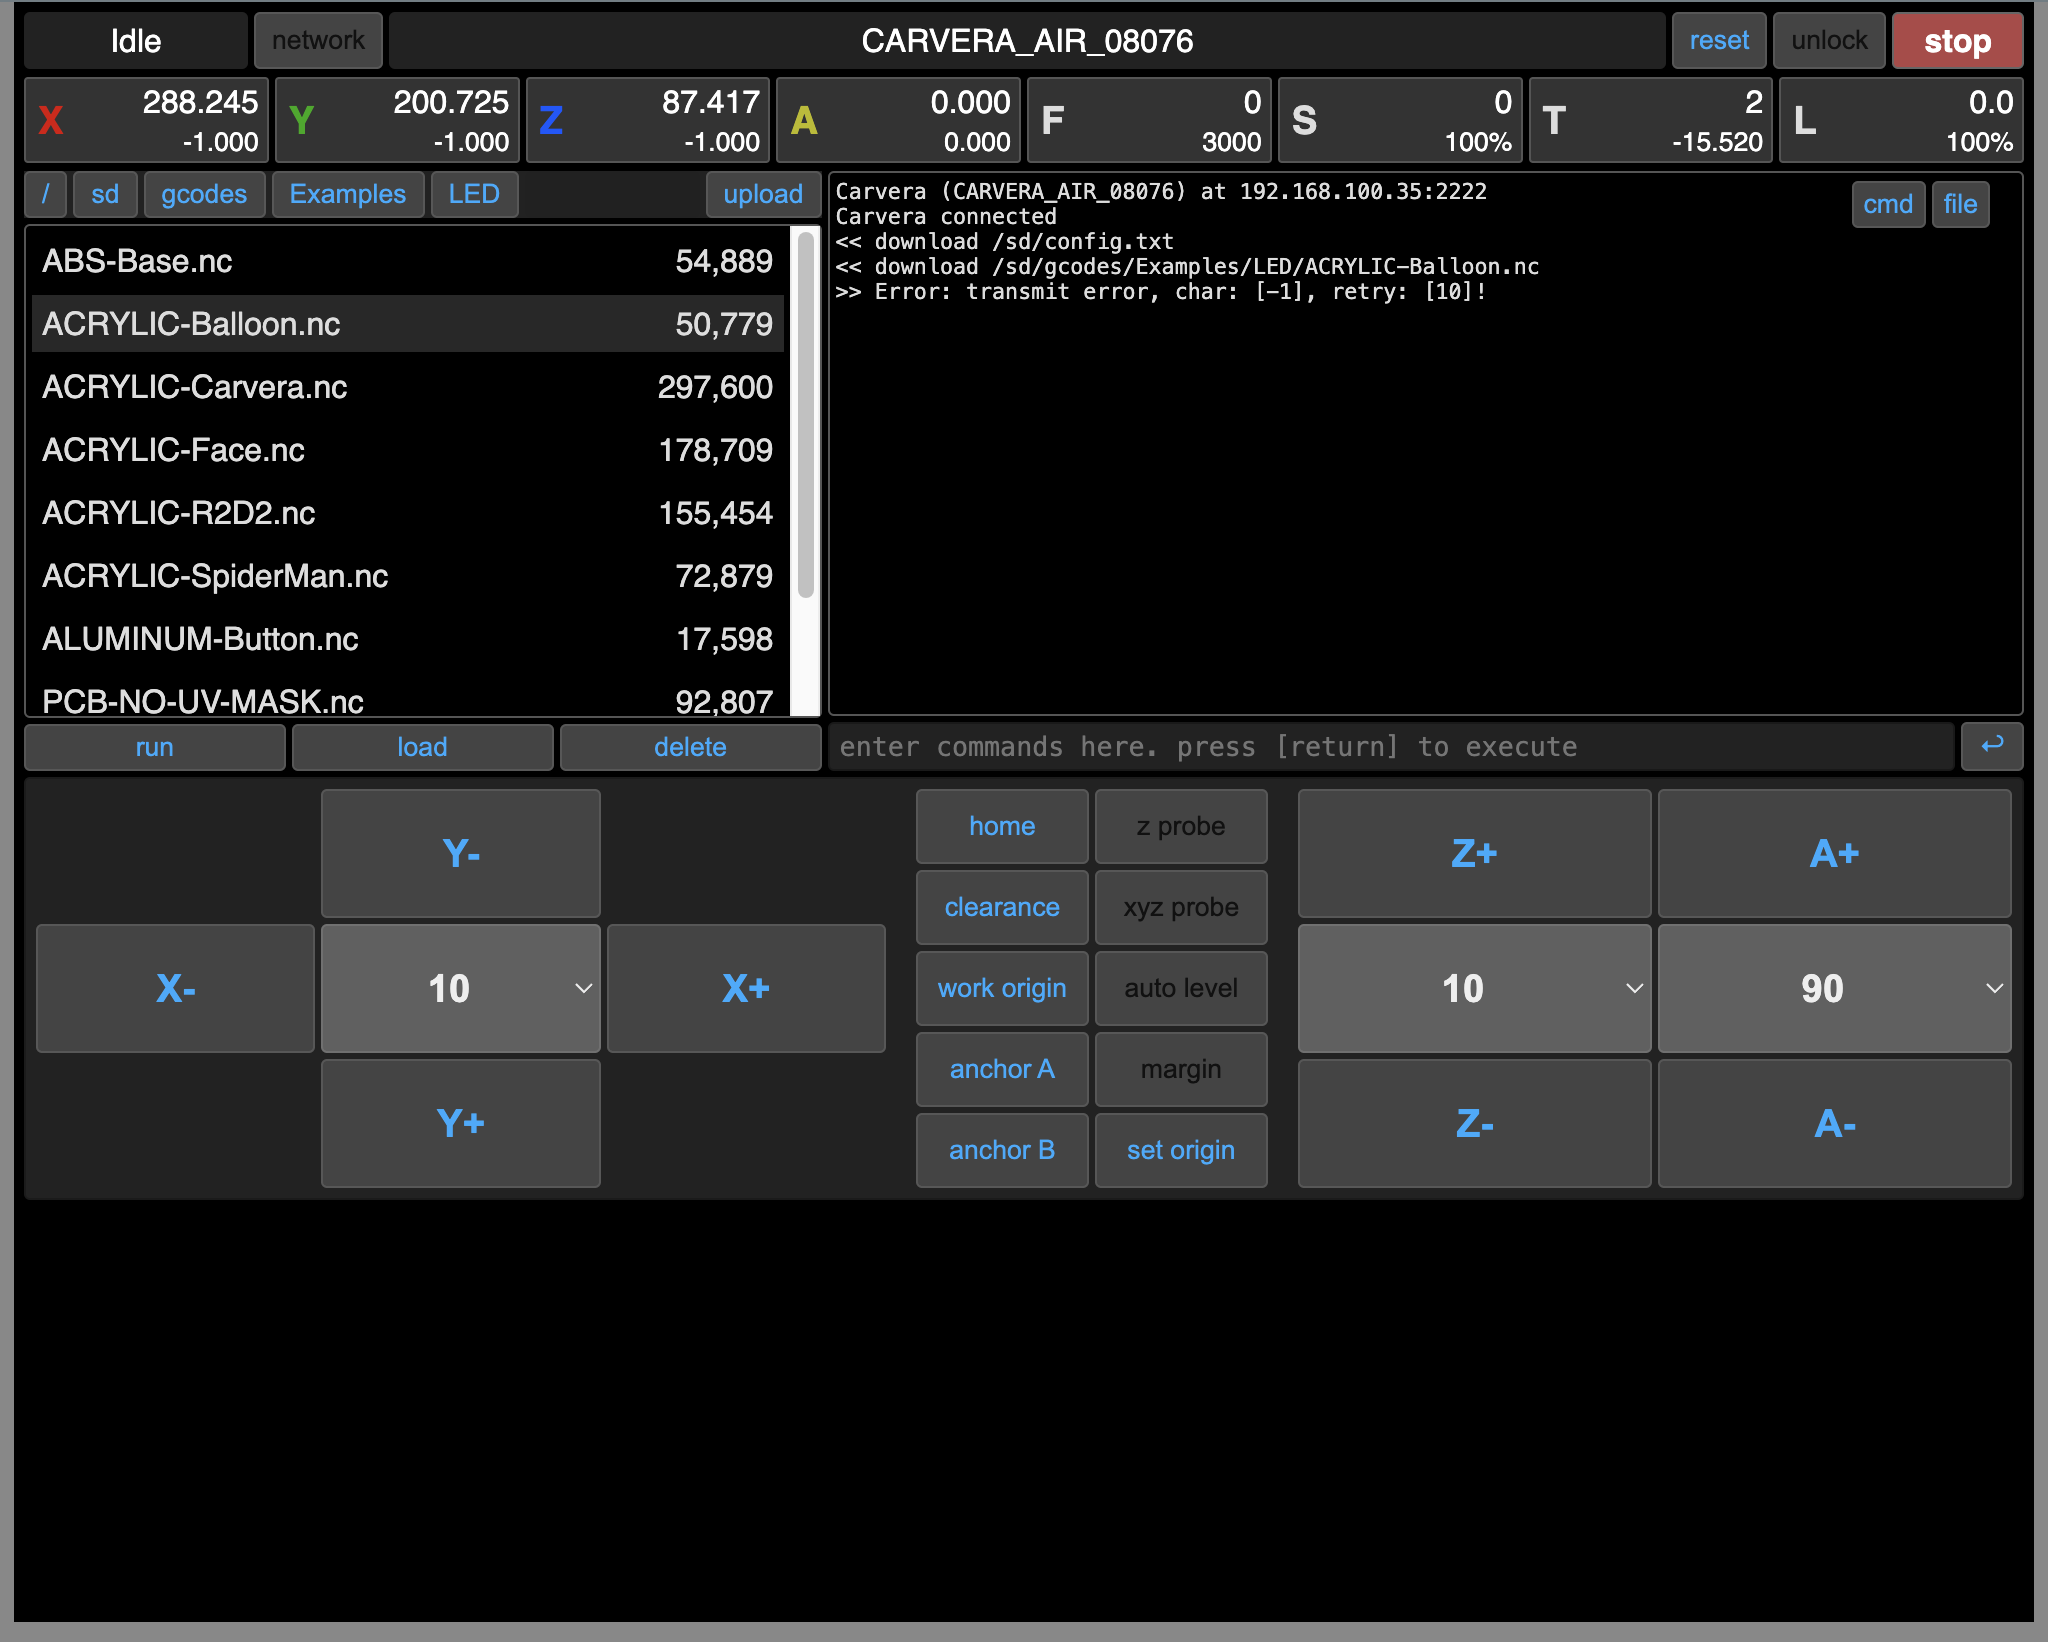Focus the command entry input field

(x=1391, y=747)
